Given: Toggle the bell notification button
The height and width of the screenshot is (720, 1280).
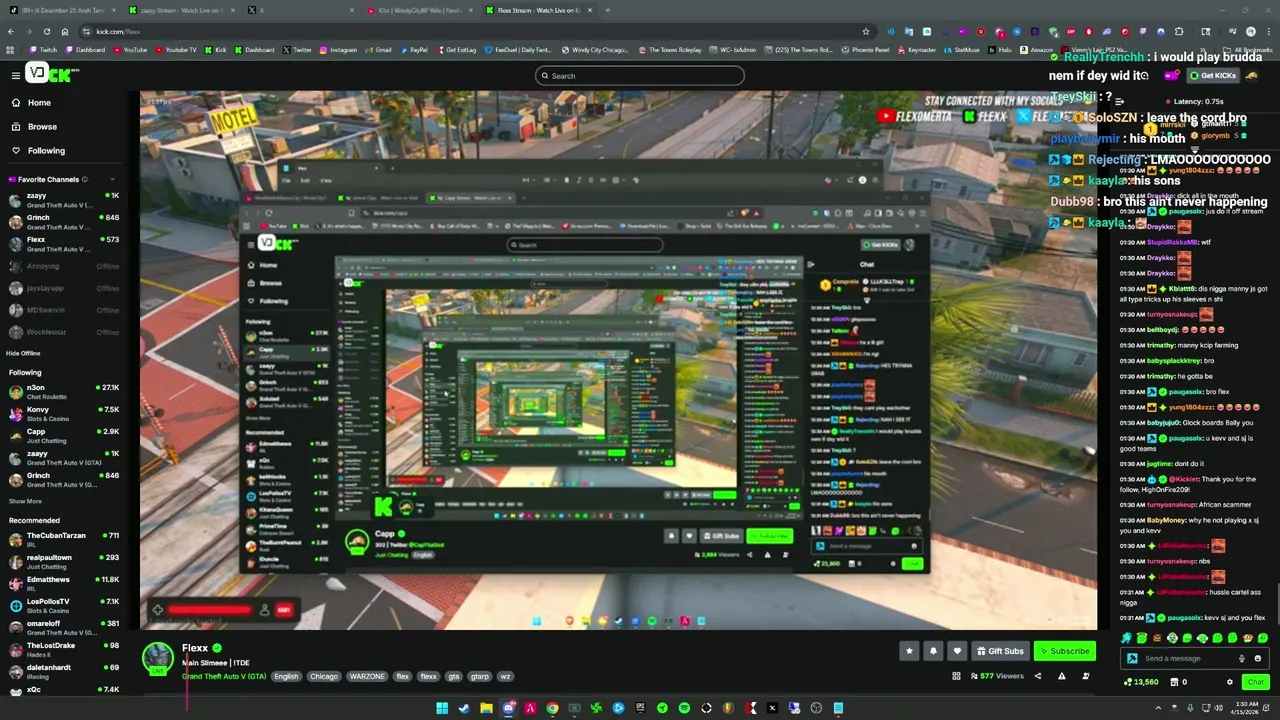Looking at the screenshot, I should [933, 651].
